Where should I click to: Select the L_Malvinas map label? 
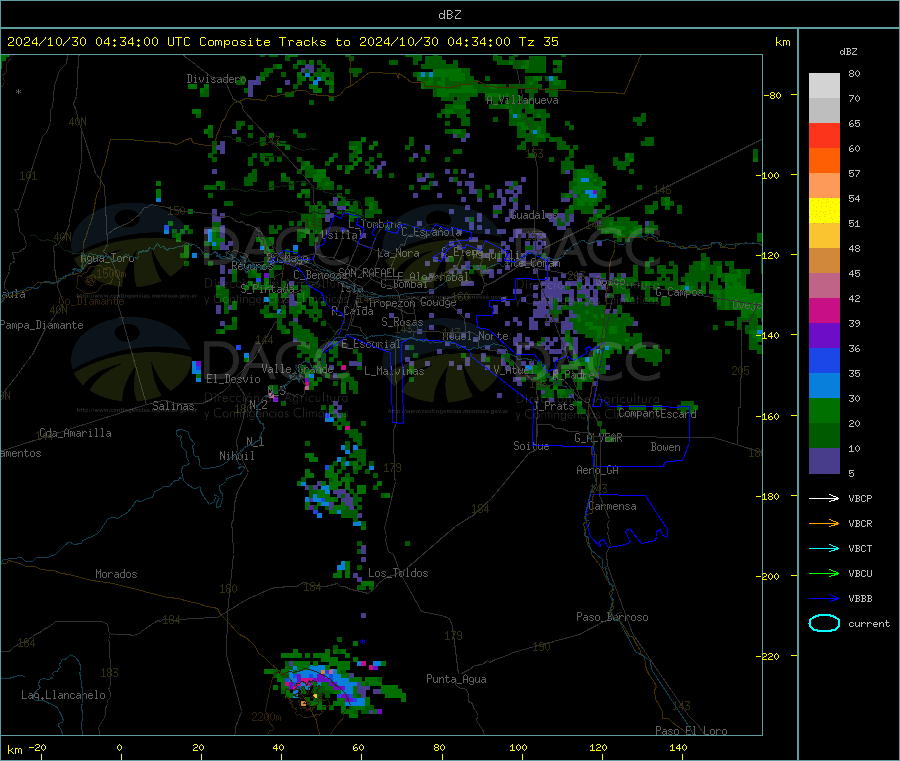[x=394, y=371]
